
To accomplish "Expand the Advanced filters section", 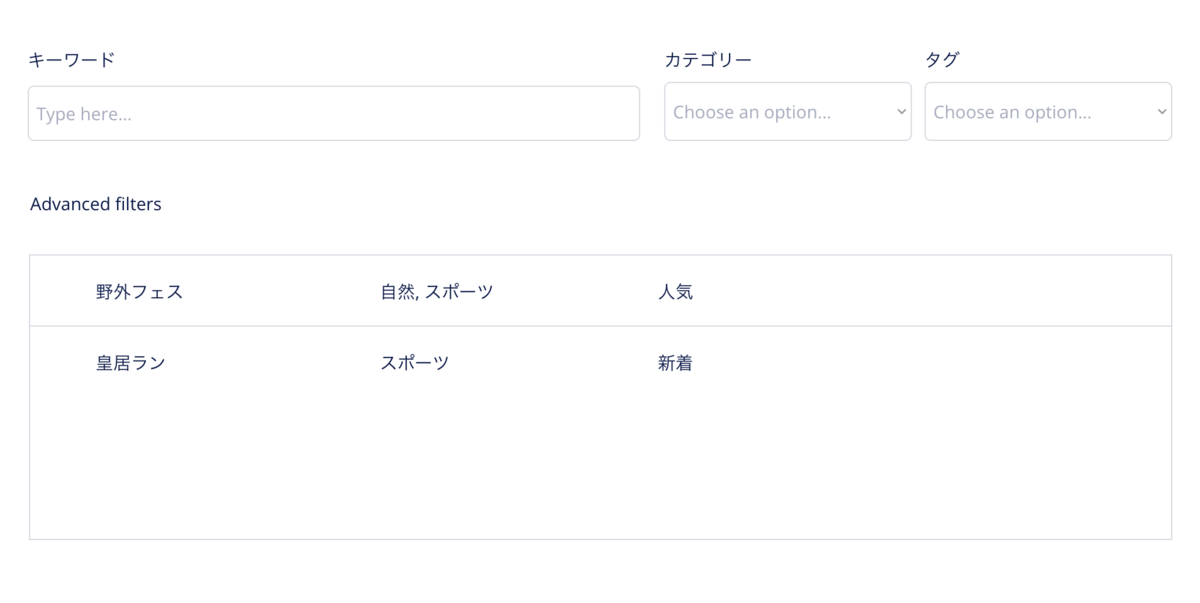I will 96,204.
